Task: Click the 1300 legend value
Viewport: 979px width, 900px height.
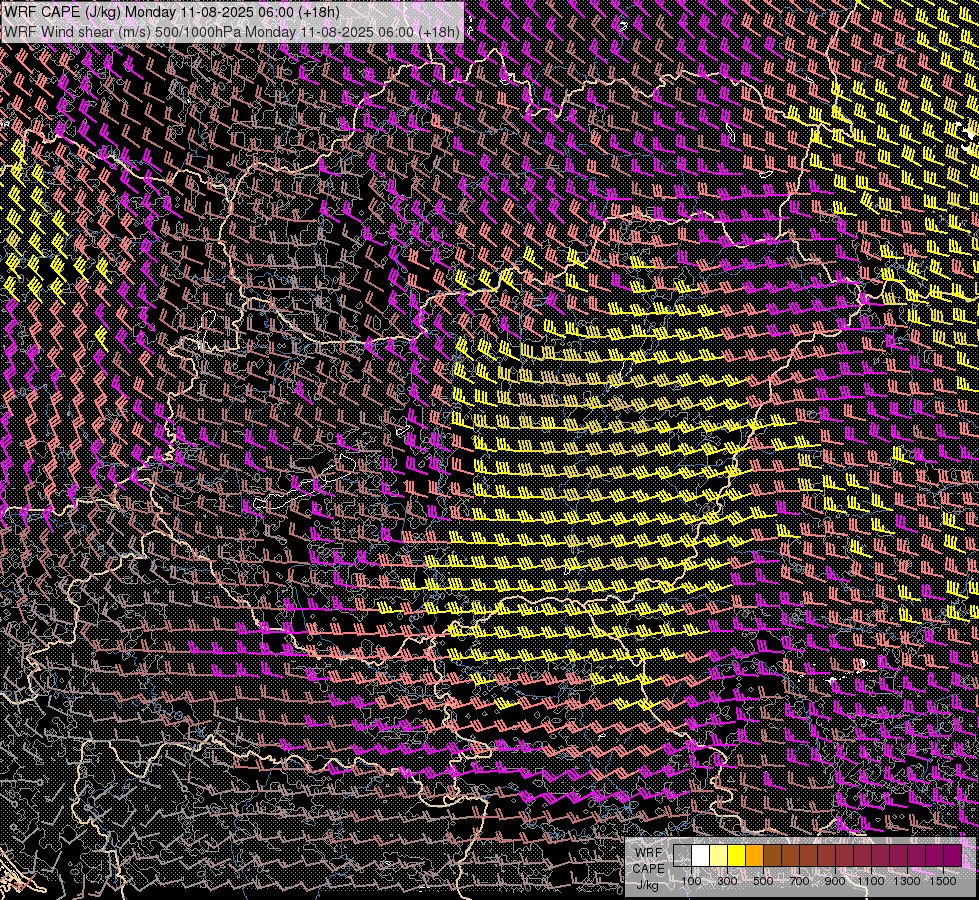Action: (907, 881)
